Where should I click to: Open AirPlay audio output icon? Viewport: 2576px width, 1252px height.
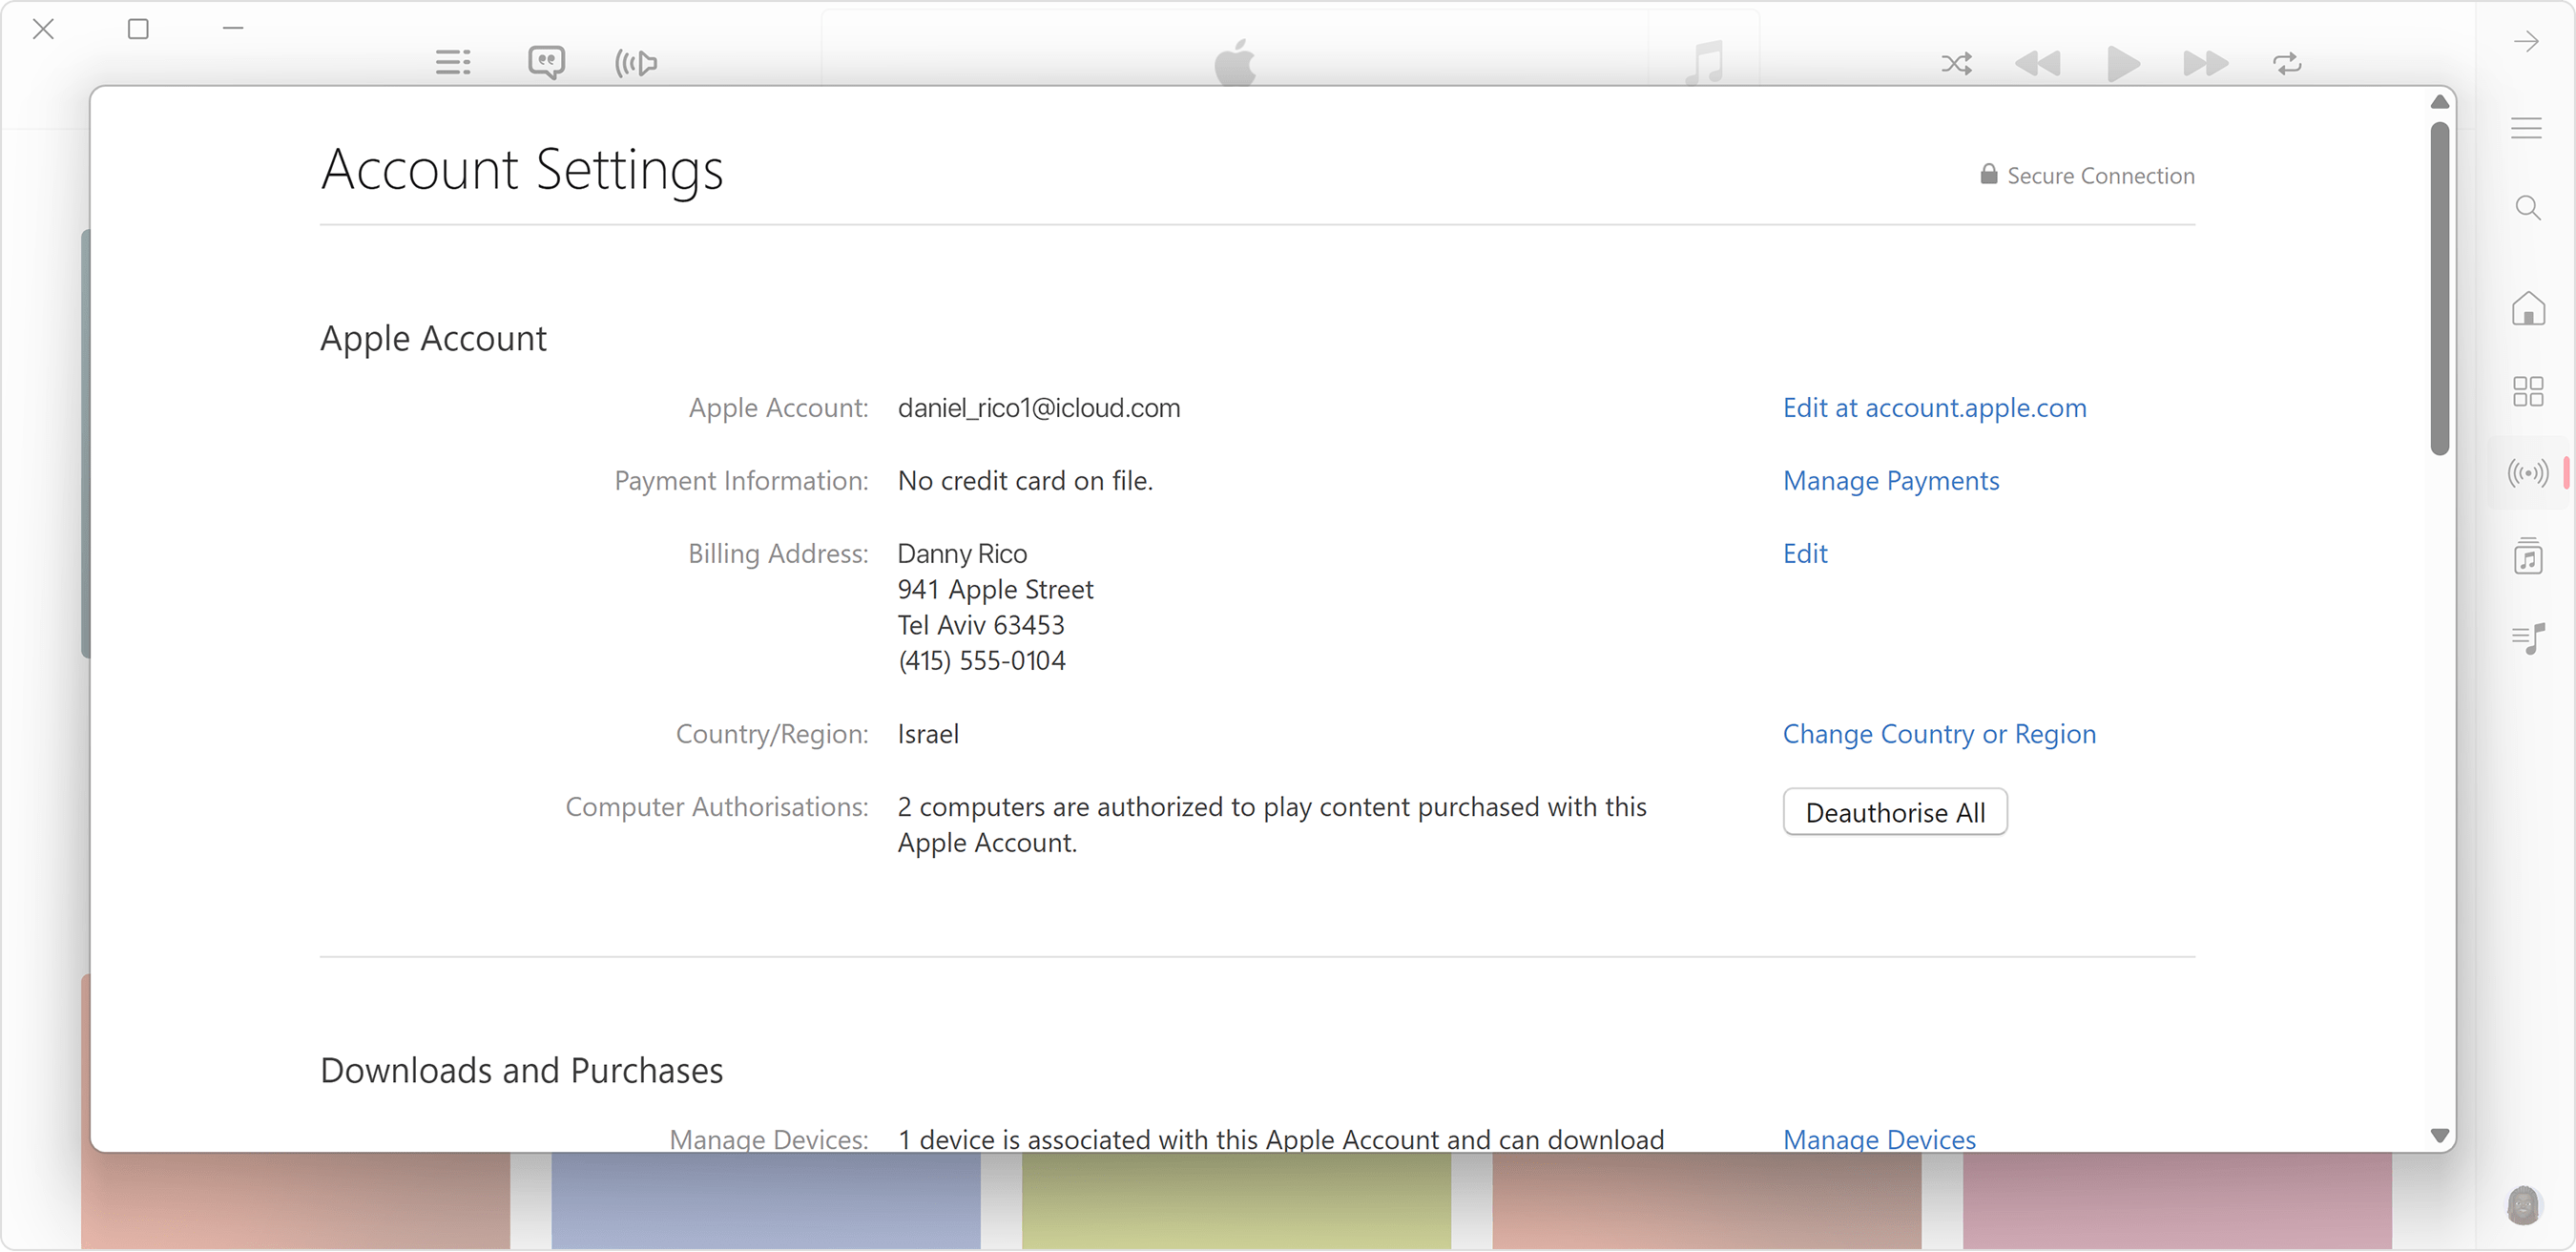pyautogui.click(x=636, y=64)
